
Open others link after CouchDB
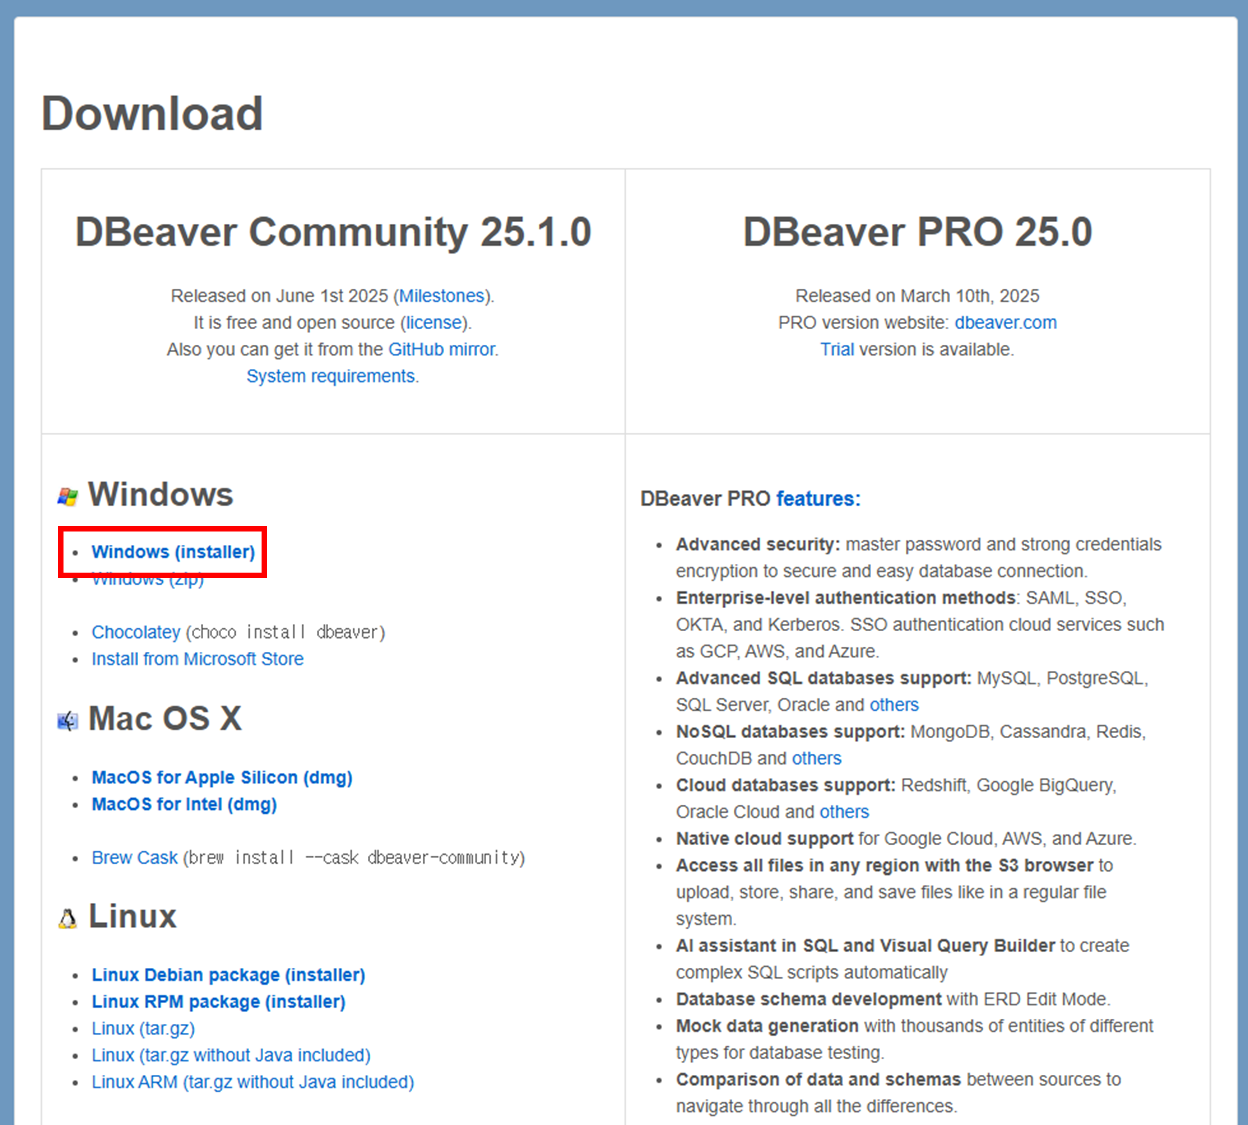click(817, 758)
